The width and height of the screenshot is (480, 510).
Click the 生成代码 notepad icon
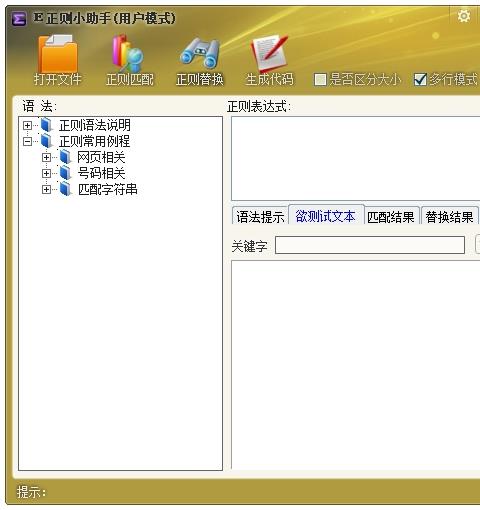[269, 53]
